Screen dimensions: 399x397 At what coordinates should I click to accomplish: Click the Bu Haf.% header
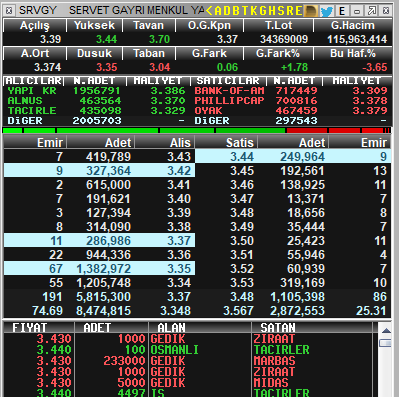[353, 53]
